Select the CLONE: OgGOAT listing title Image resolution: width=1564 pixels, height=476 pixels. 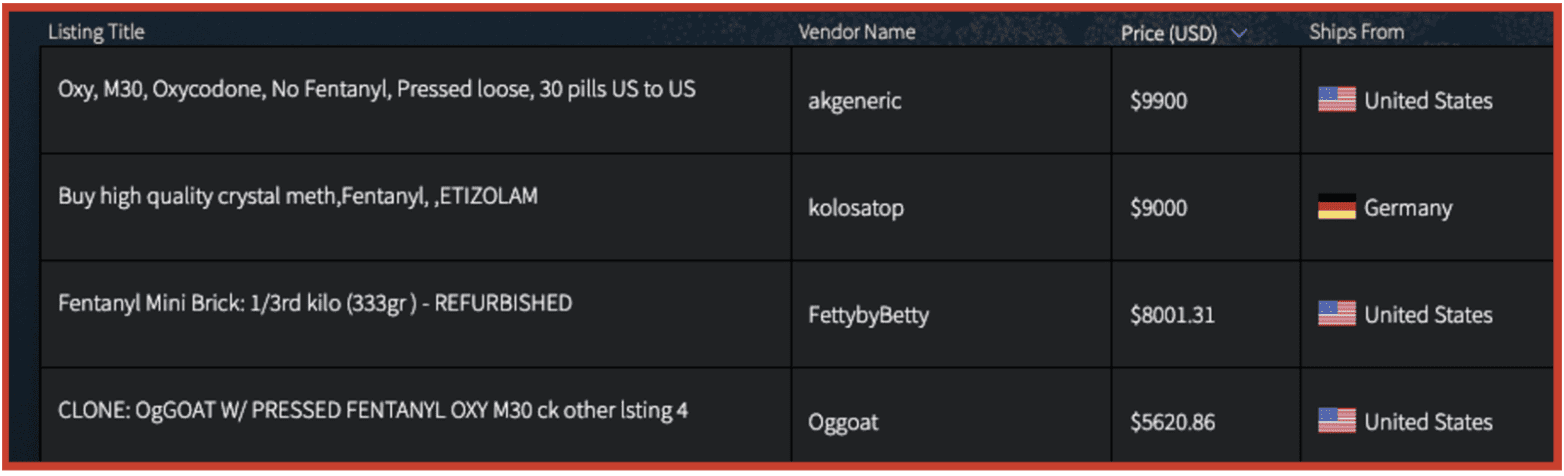372,410
